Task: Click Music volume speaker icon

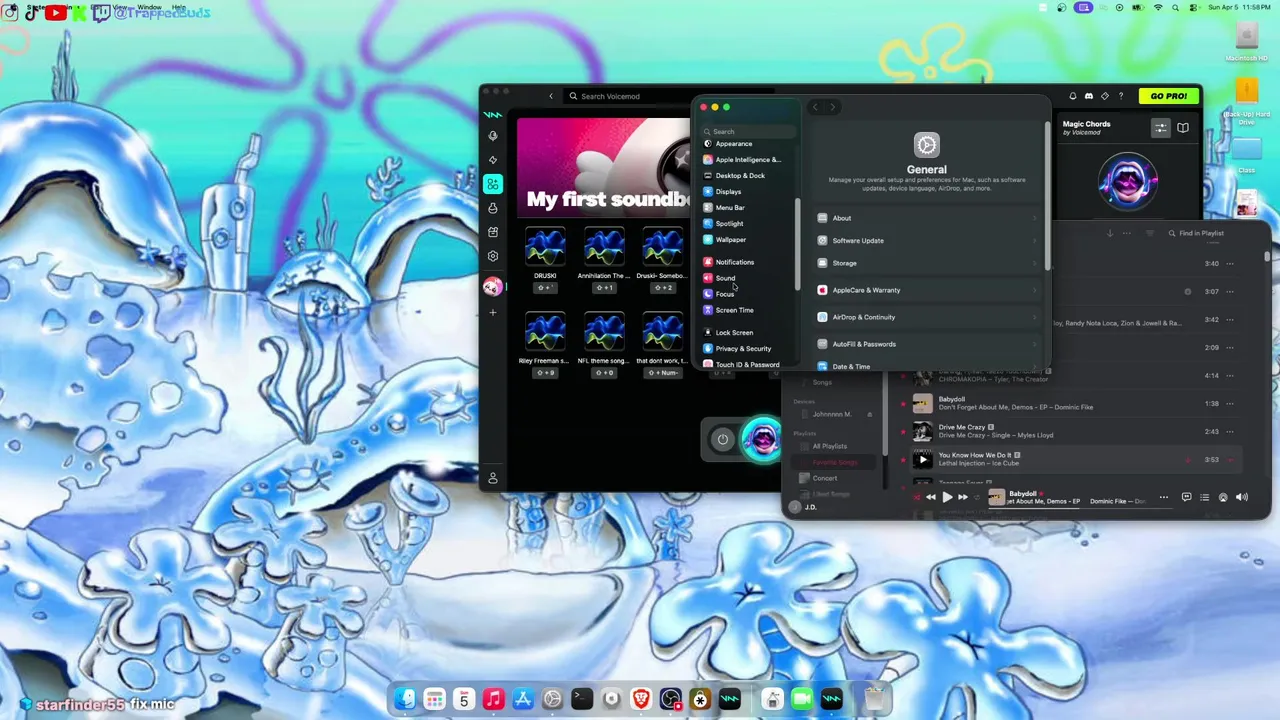Action: click(x=1241, y=497)
